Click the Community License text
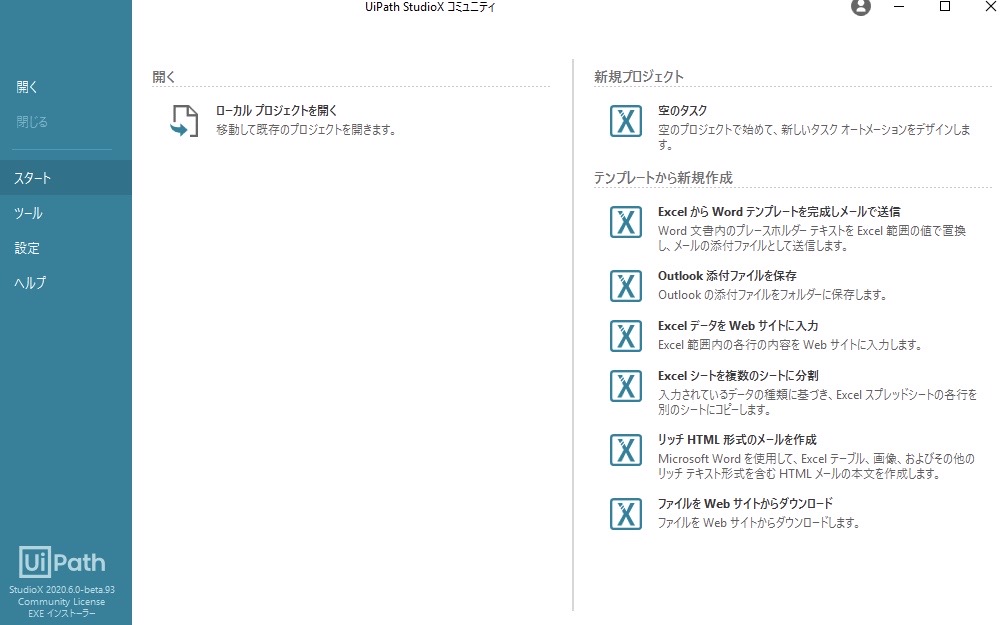The image size is (1007, 625). coord(62,602)
